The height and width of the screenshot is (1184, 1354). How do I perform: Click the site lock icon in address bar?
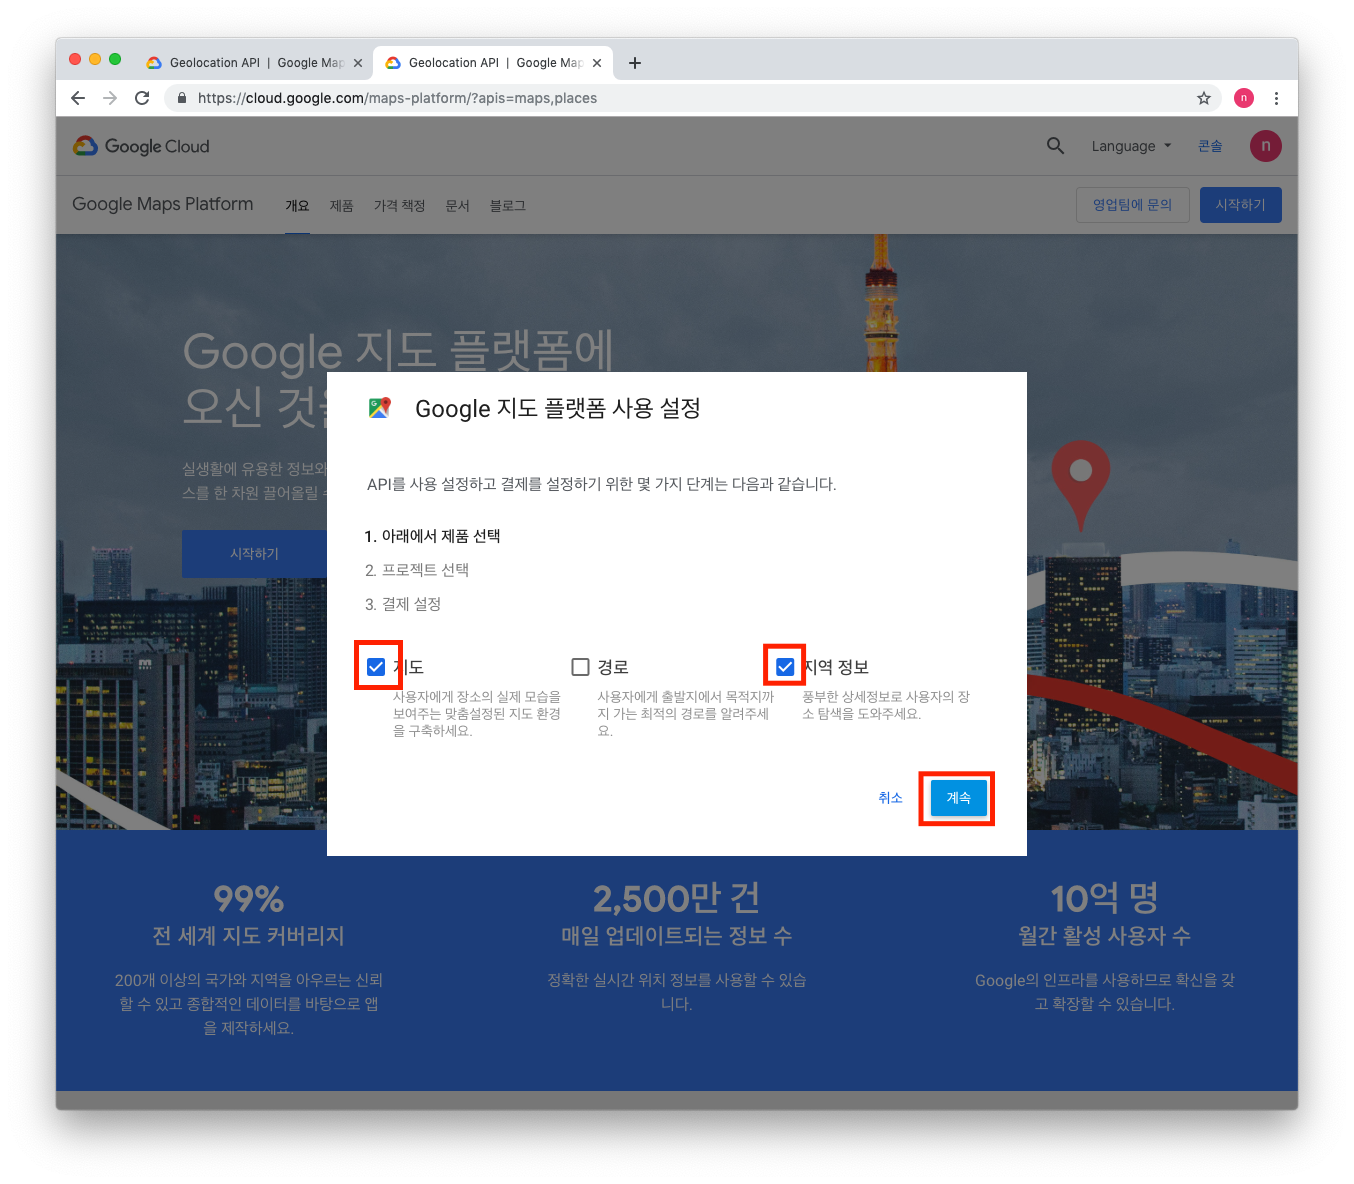point(182,98)
